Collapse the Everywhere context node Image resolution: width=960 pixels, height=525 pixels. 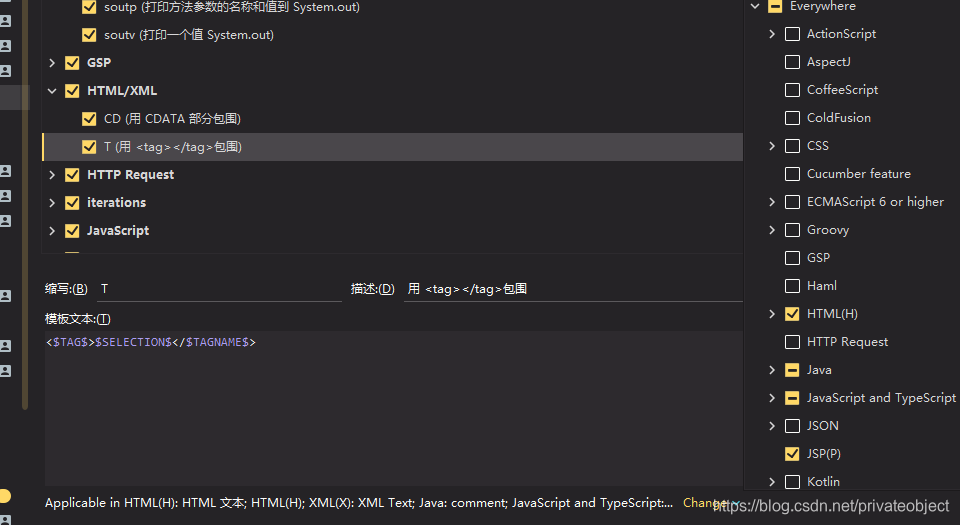(x=755, y=6)
